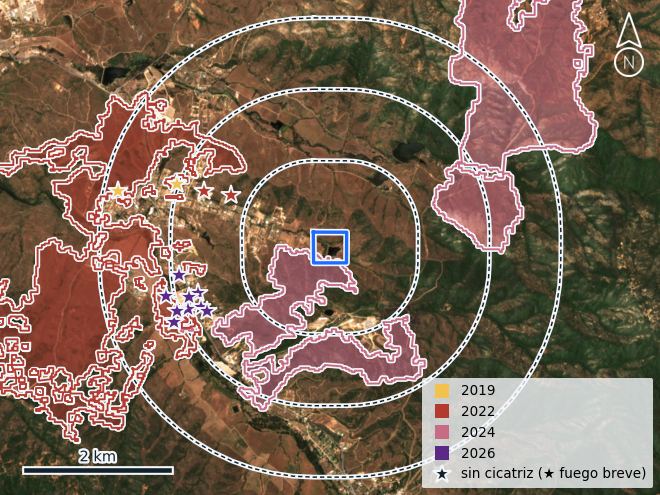Click the purple 2026 legend swatch
The image size is (660, 495).
pyautogui.click(x=442, y=453)
